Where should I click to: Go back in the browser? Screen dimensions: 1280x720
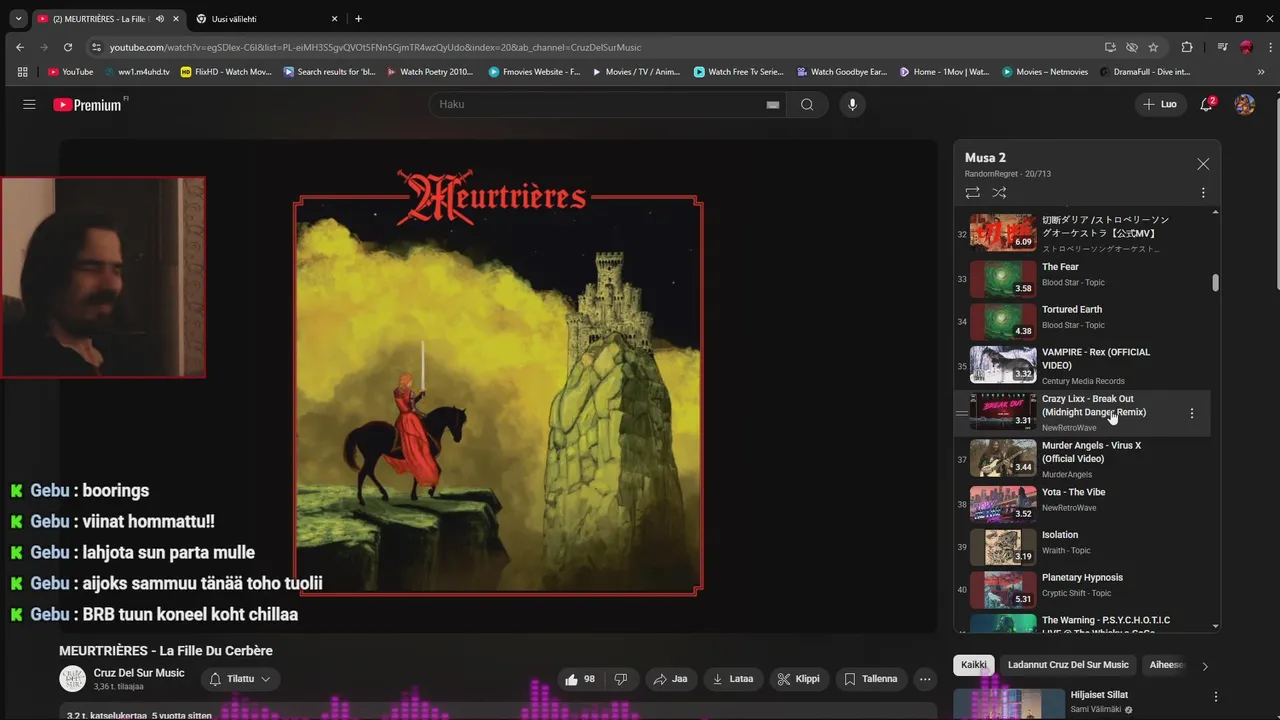click(20, 47)
